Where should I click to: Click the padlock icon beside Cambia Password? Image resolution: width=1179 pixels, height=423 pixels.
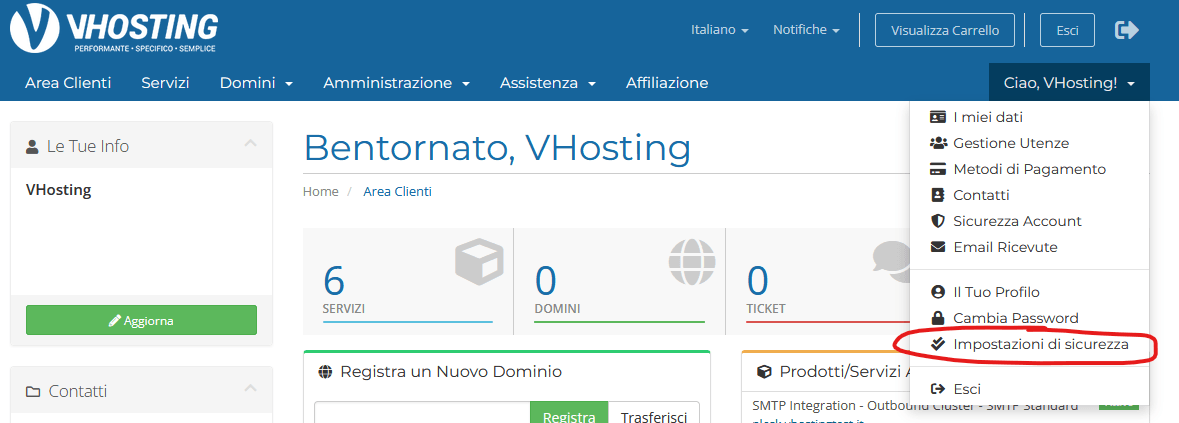pyautogui.click(x=937, y=318)
